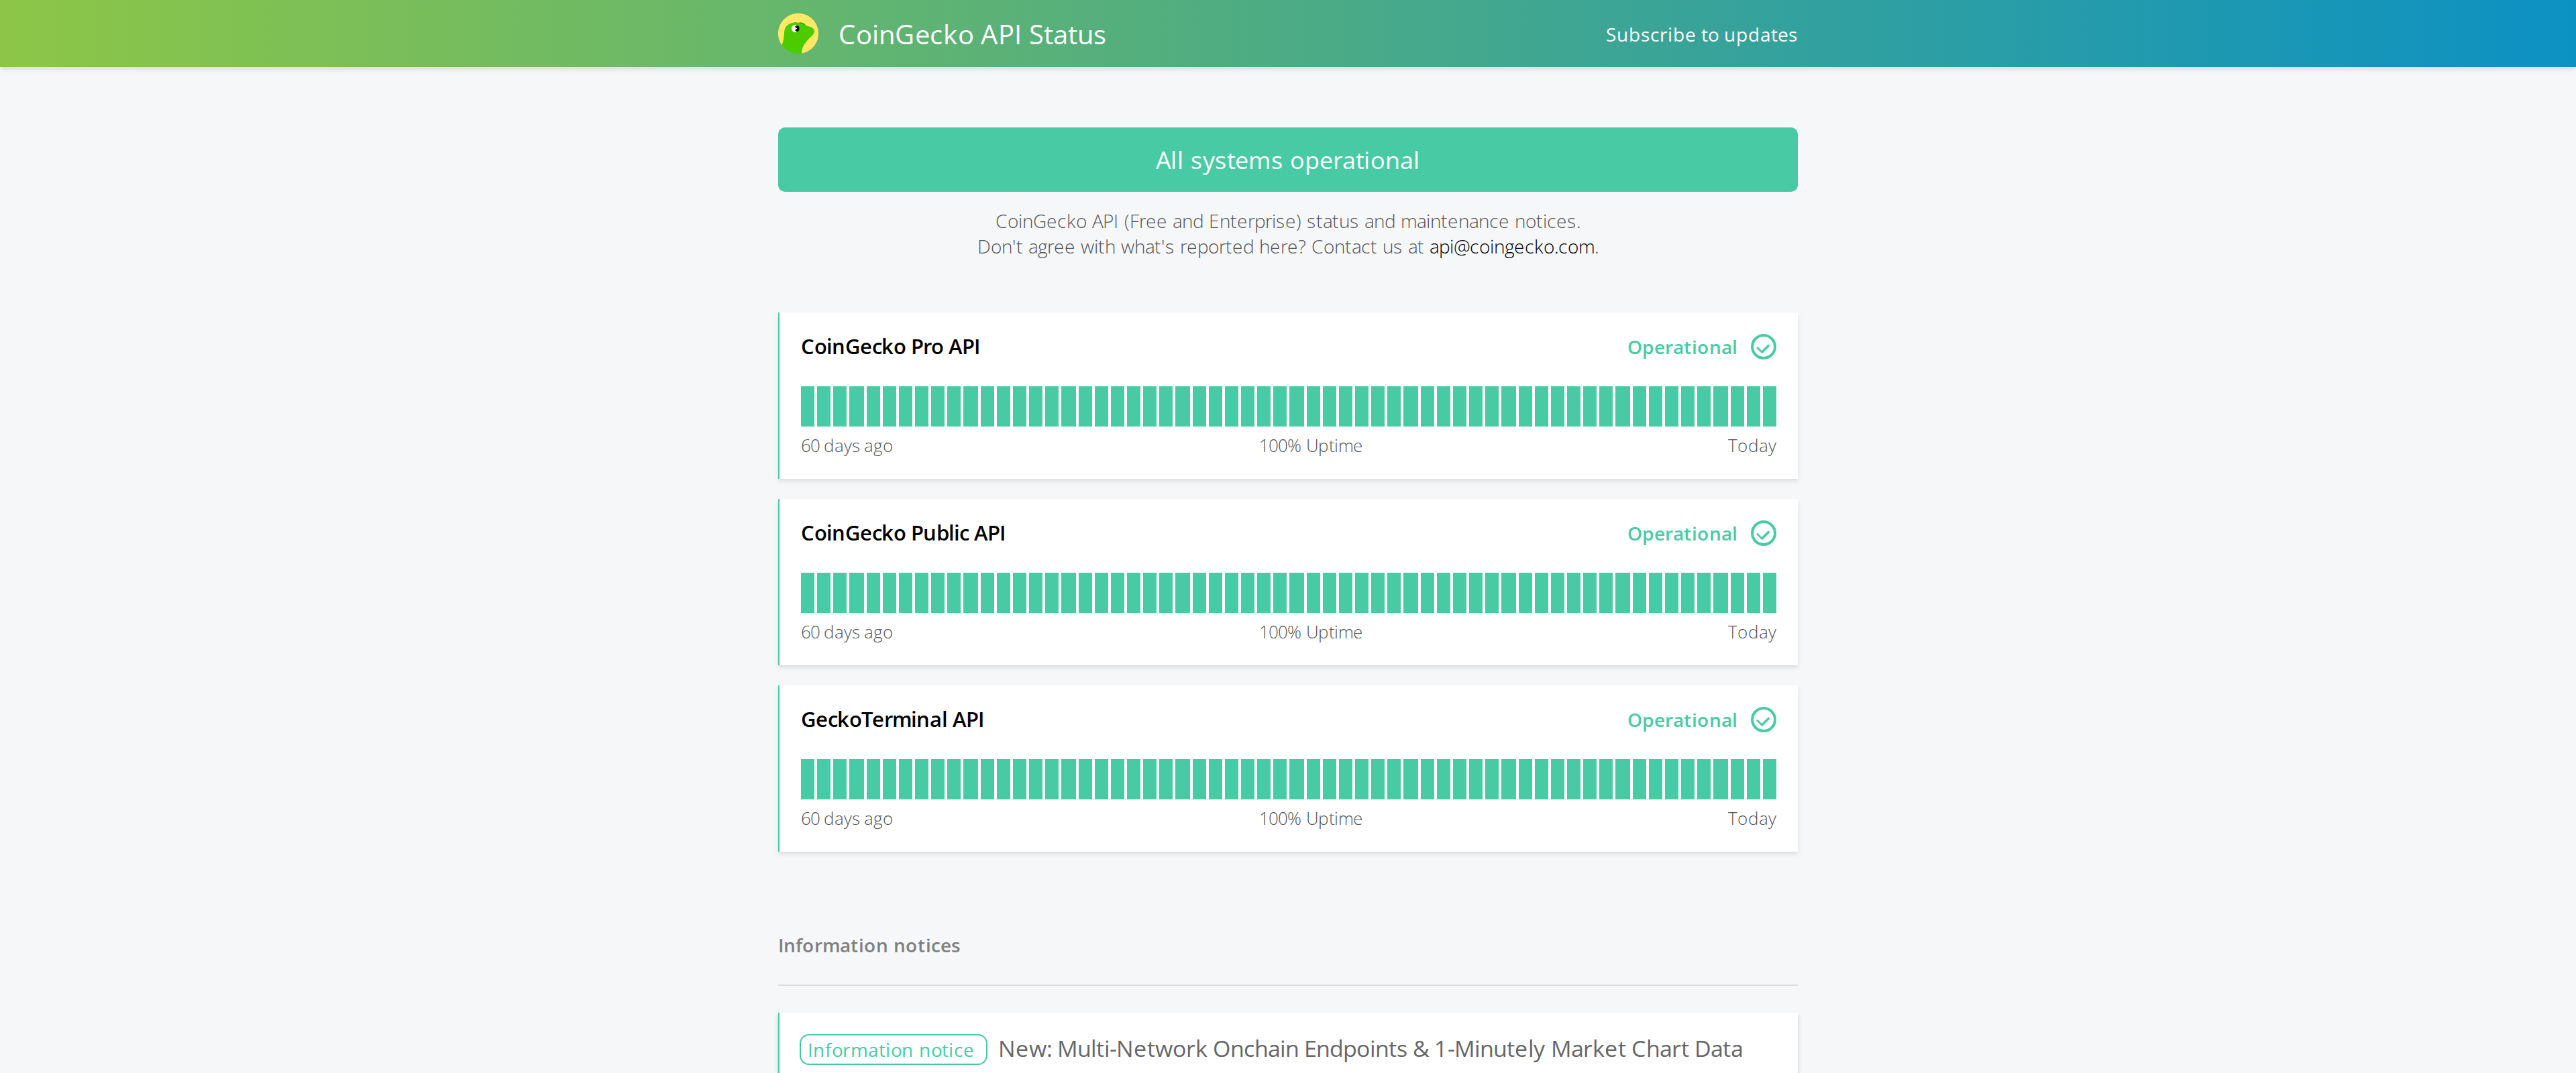Click the 'Today' label under GeckoTerminal API
Screen dimensions: 2576x1073
click(1751, 819)
